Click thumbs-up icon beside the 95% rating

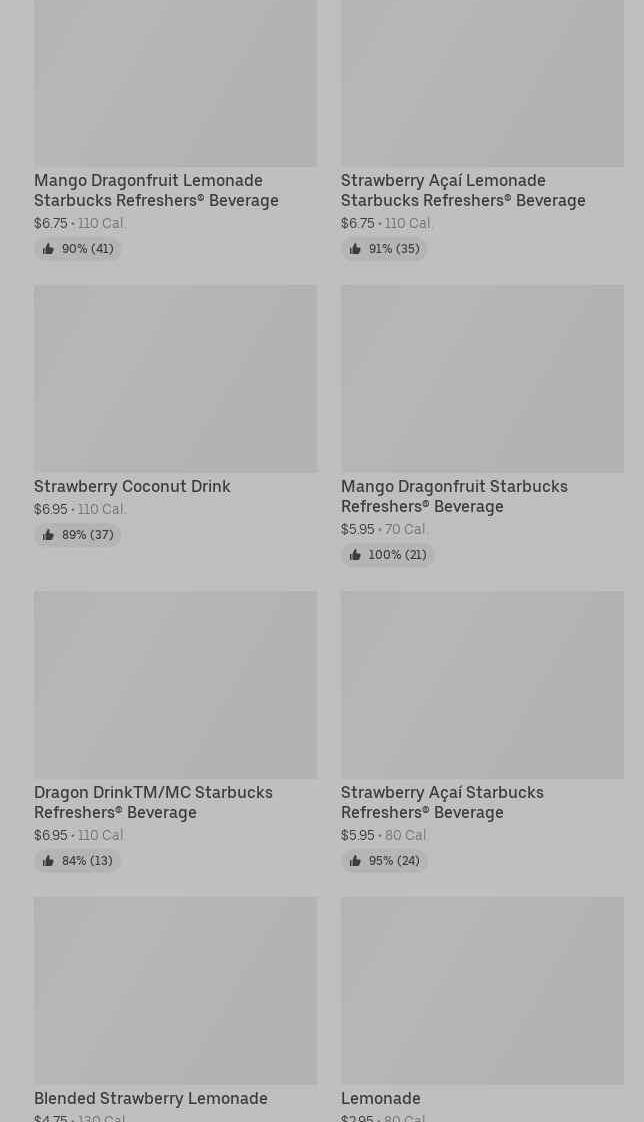(355, 861)
